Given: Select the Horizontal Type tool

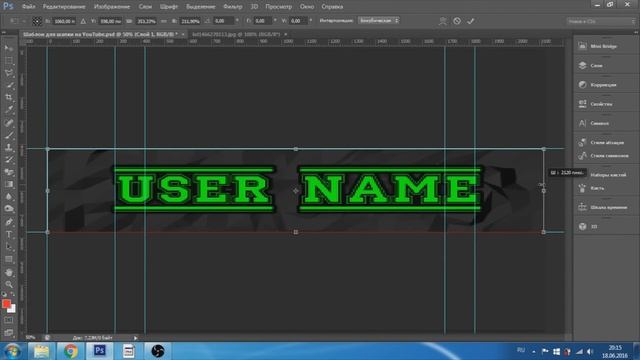Looking at the screenshot, I should tap(9, 235).
